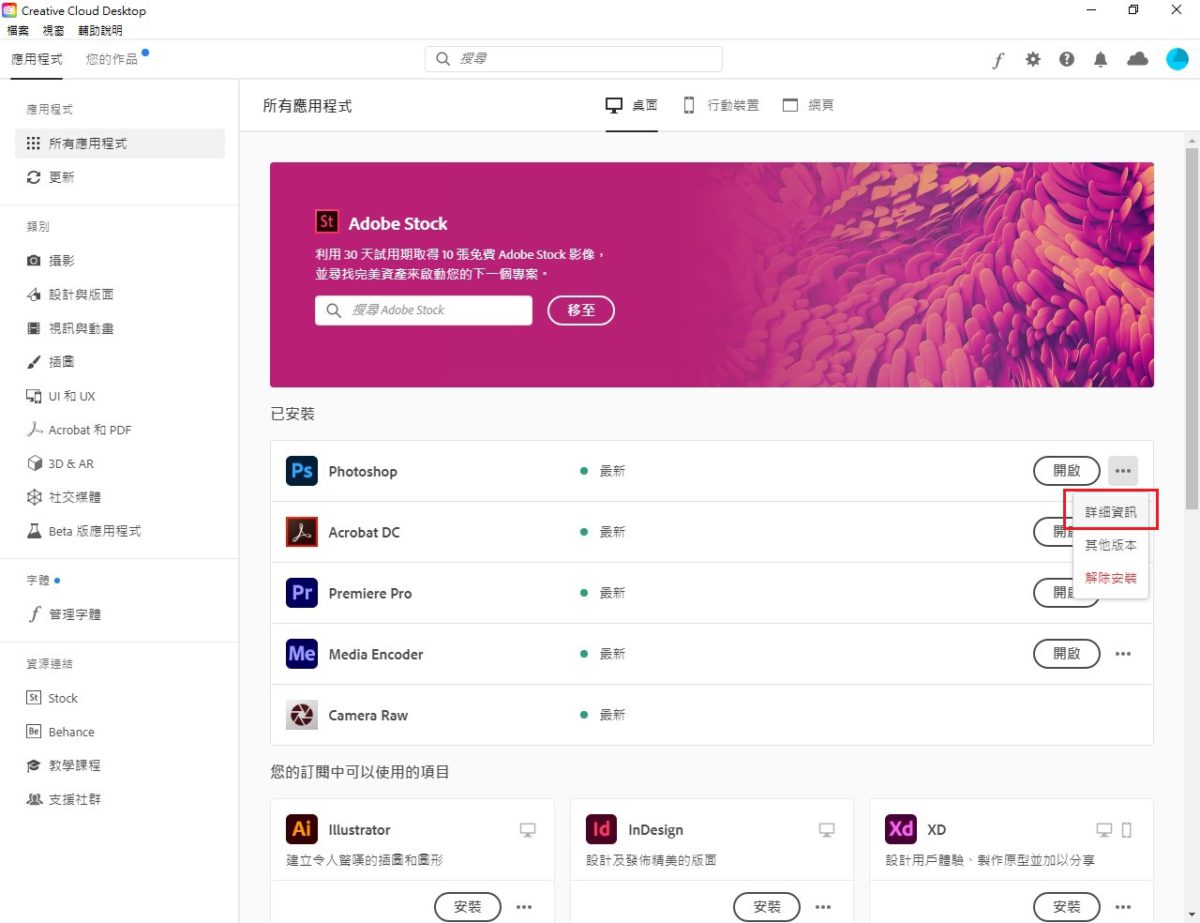Open 更新 in the left sidebar

tap(61, 177)
